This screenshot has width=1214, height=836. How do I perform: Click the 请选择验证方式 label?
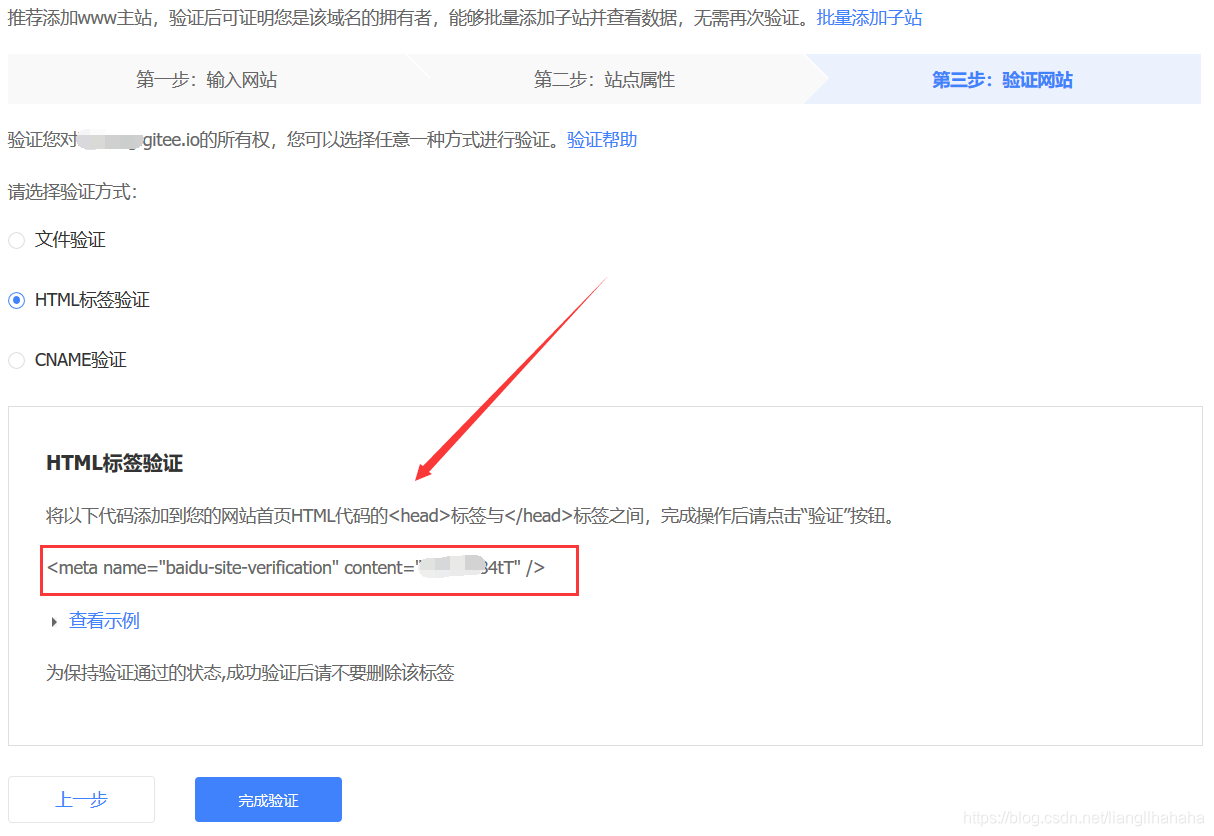click(73, 192)
